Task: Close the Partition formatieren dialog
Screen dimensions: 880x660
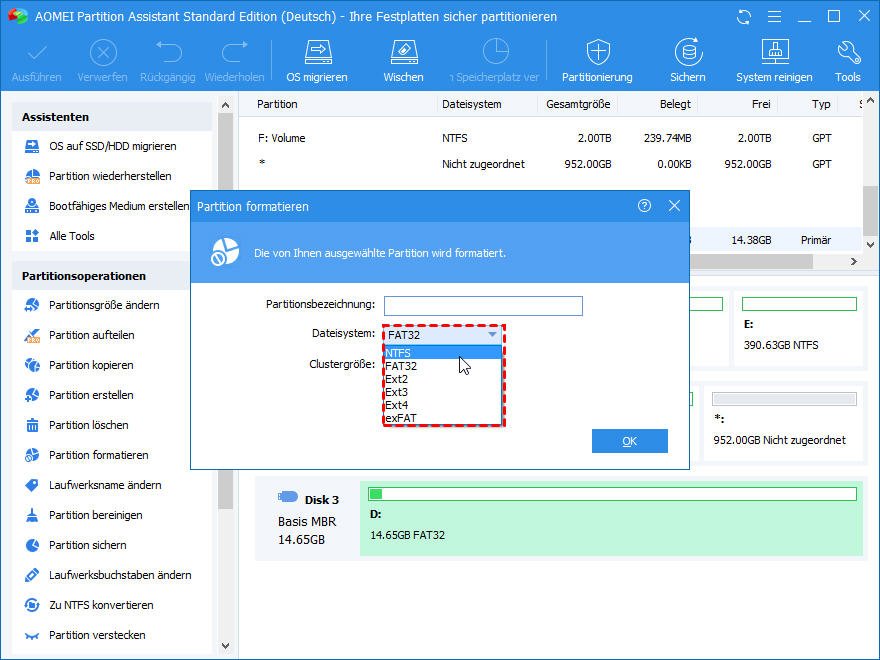Action: click(675, 206)
